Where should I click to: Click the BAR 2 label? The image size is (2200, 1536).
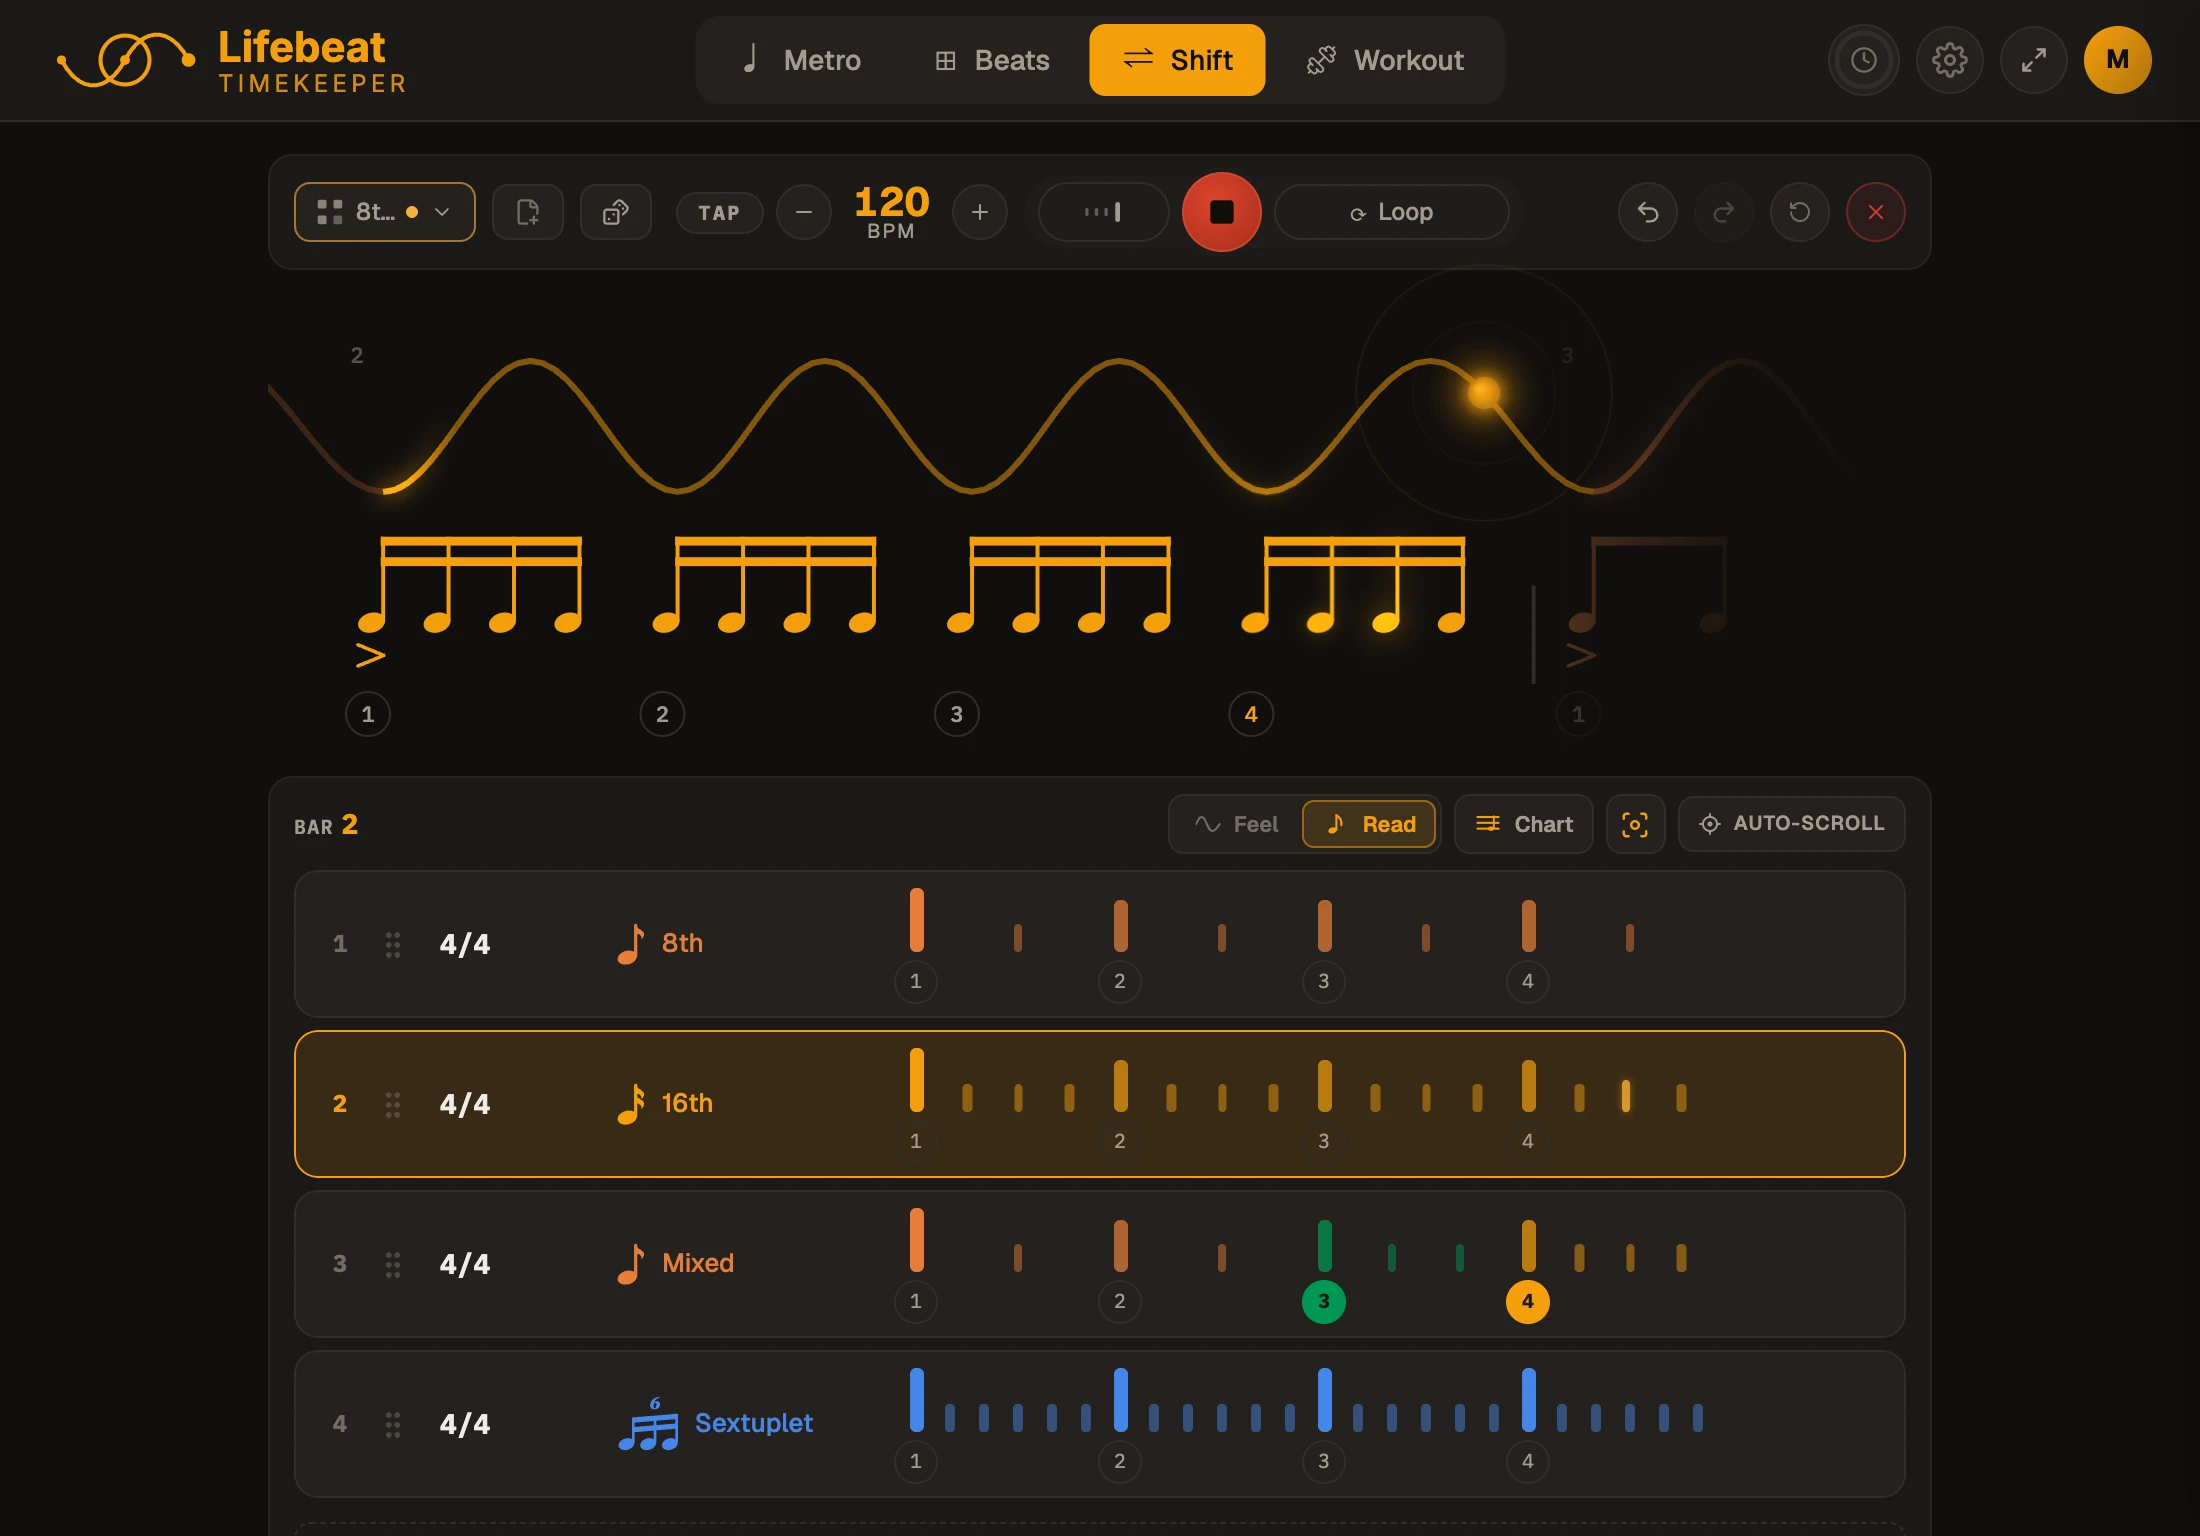[x=326, y=825]
